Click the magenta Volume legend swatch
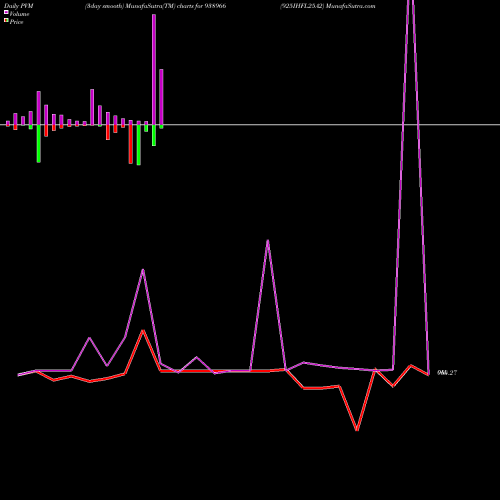Screen dimensions: 500x500 (x=6, y=13)
